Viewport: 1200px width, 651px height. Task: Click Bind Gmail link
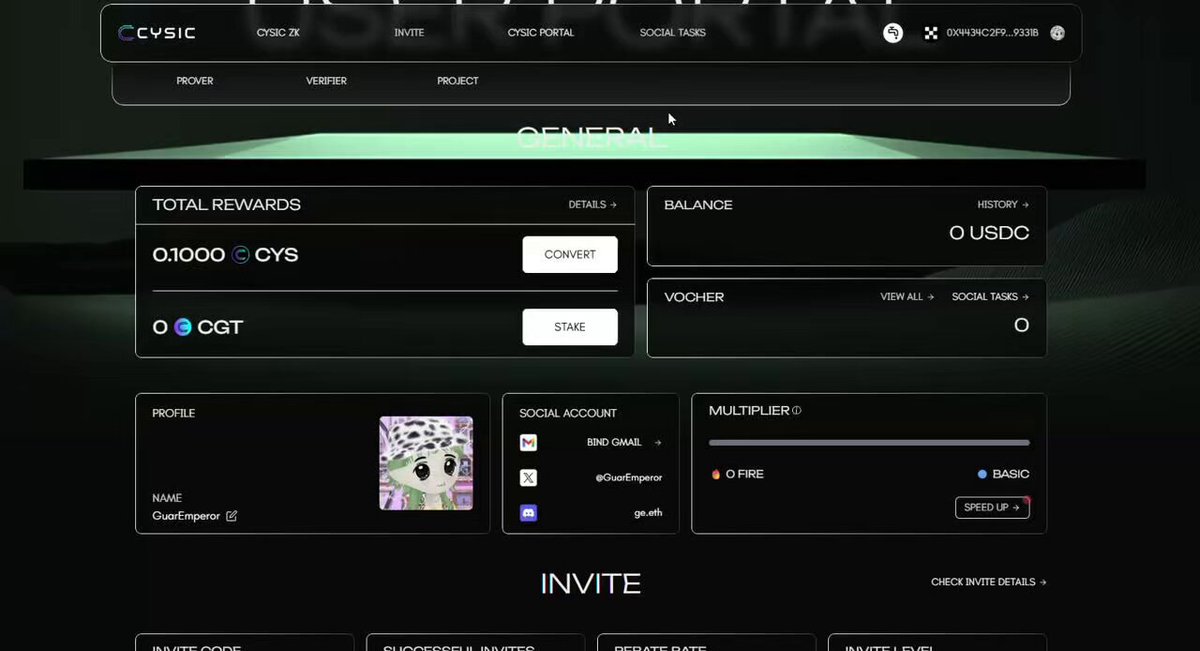(624, 442)
